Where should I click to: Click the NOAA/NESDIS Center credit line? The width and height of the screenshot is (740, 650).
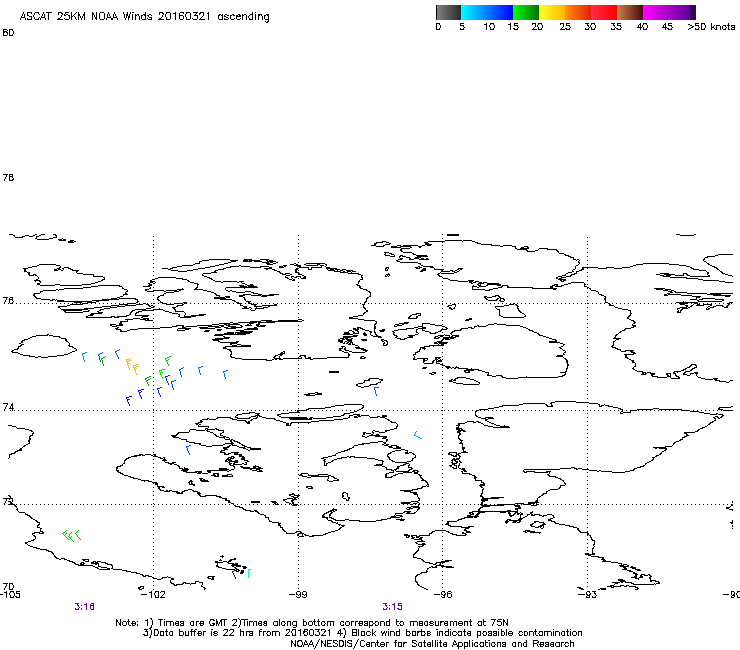432,644
